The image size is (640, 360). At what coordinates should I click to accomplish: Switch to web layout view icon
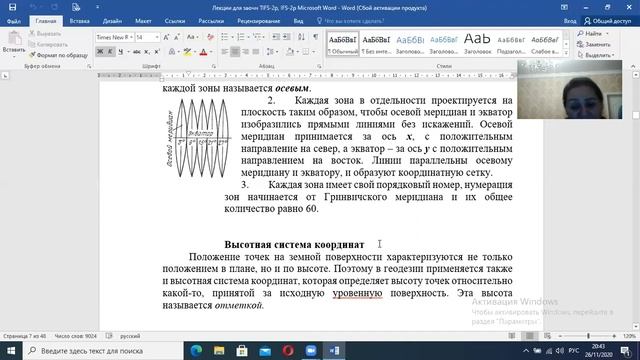coord(547,336)
